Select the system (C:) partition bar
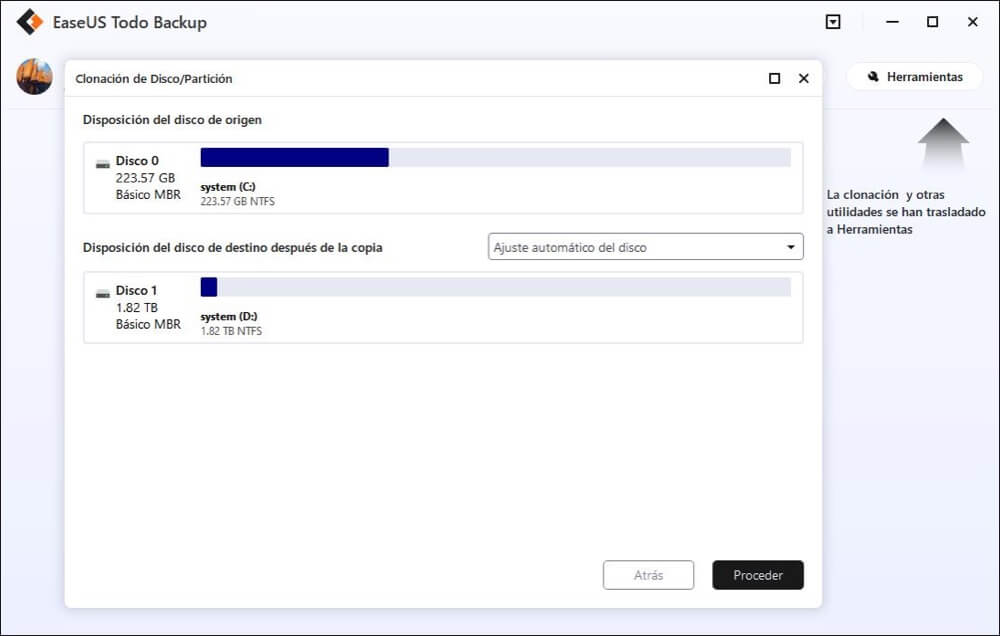Screen dimensions: 1000x636 (x=496, y=157)
